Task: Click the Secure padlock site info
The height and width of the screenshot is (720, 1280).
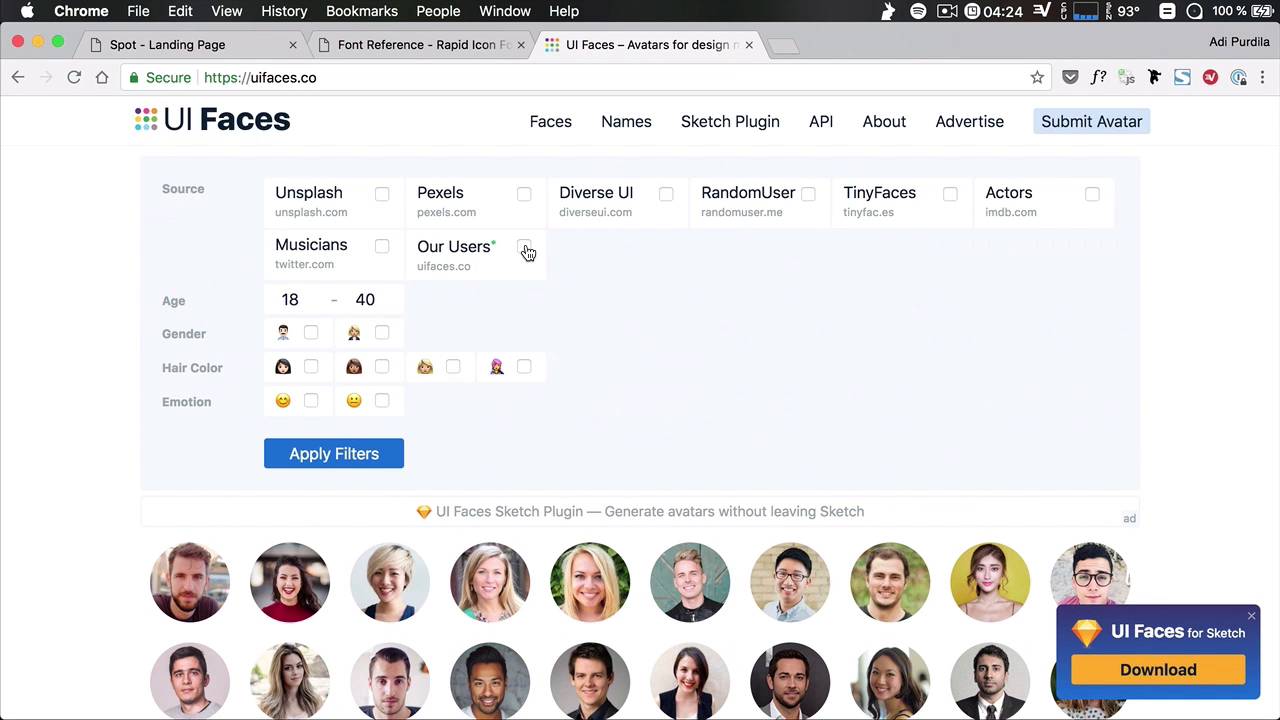Action: pyautogui.click(x=160, y=77)
